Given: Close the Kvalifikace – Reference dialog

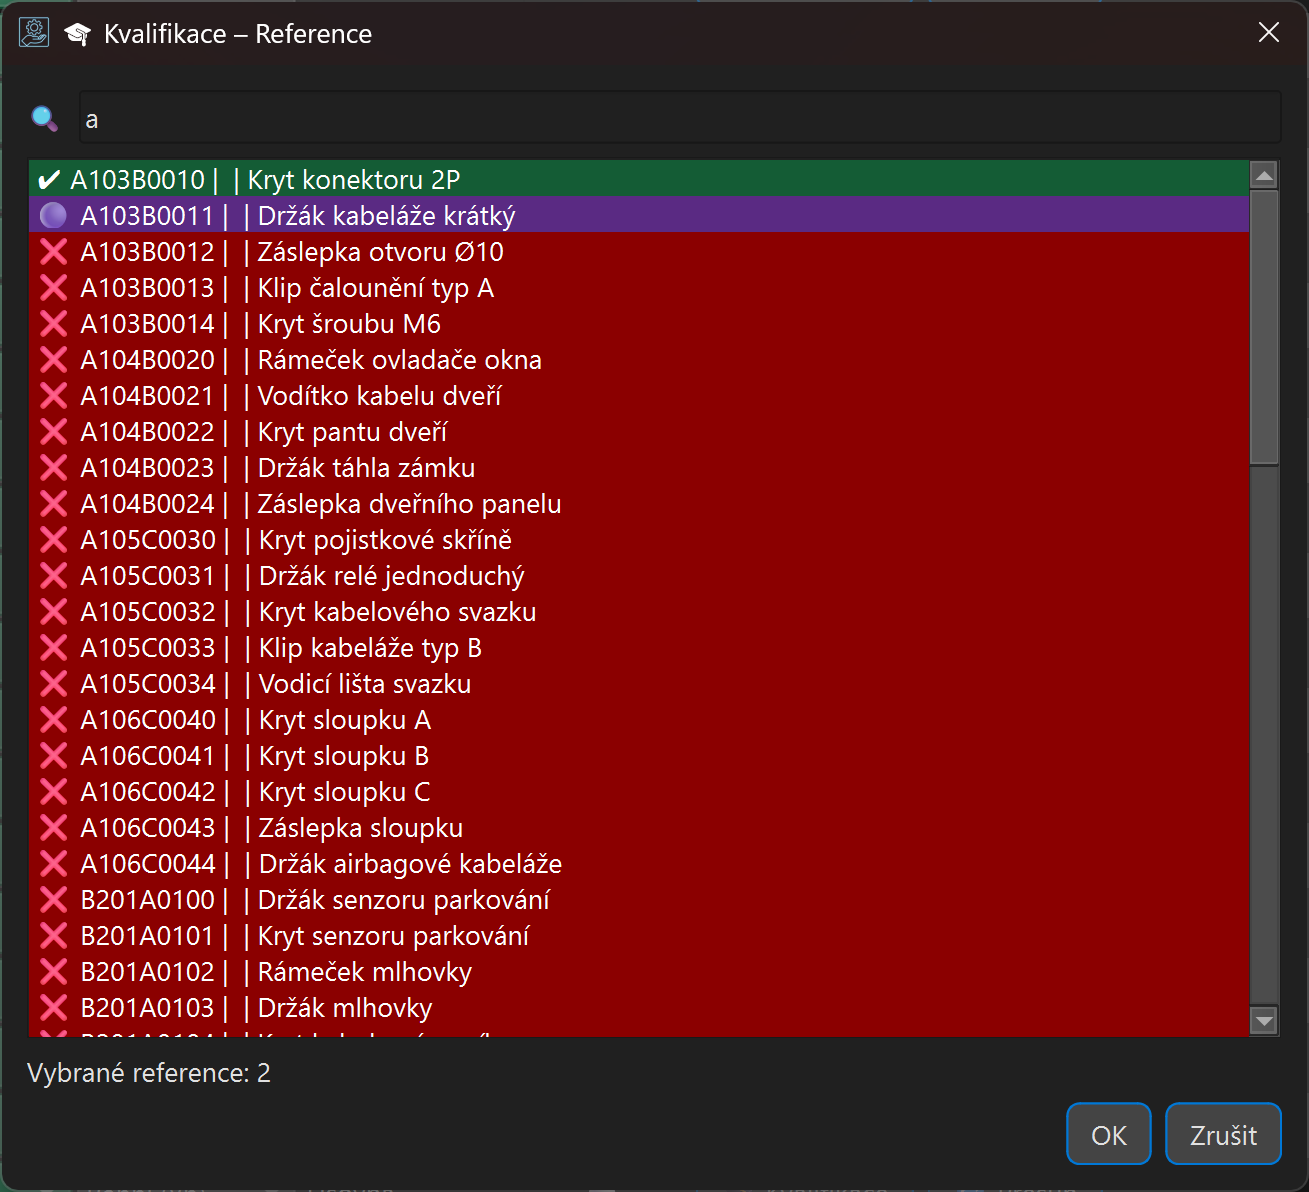Looking at the screenshot, I should [x=1268, y=33].
